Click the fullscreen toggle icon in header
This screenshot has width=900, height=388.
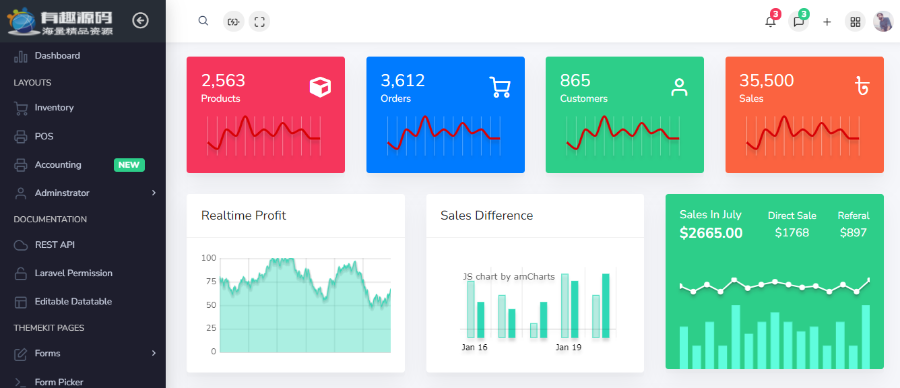(259, 22)
